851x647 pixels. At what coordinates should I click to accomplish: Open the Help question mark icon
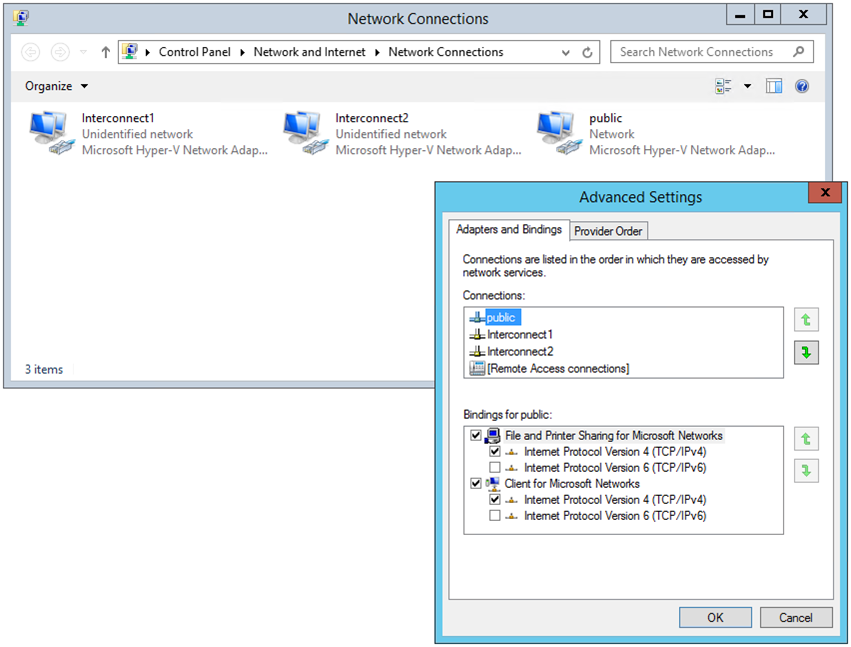pyautogui.click(x=801, y=86)
